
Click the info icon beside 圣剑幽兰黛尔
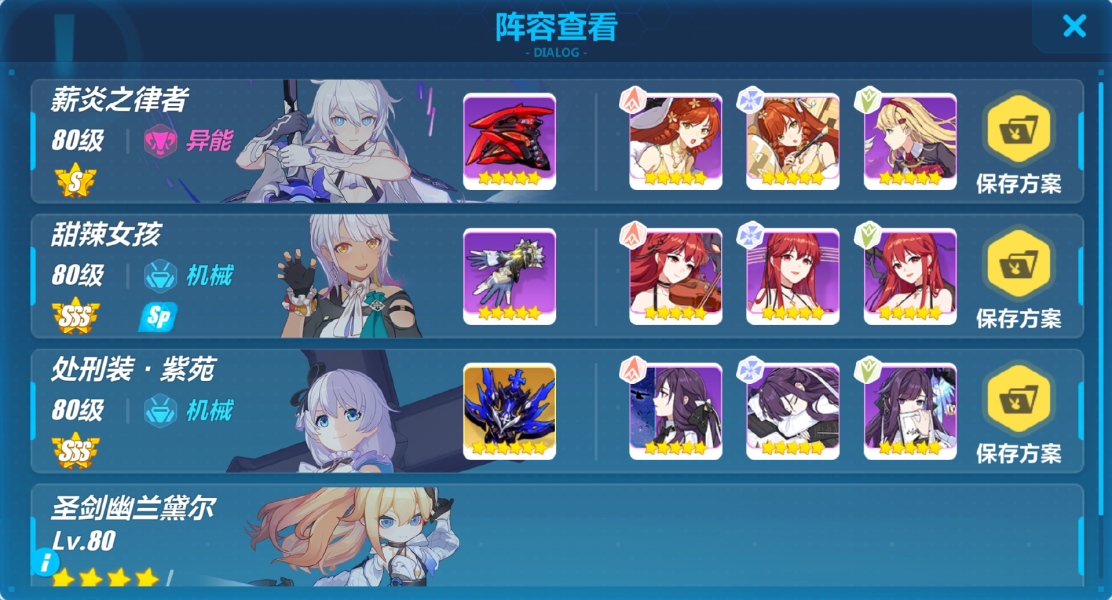[x=45, y=563]
